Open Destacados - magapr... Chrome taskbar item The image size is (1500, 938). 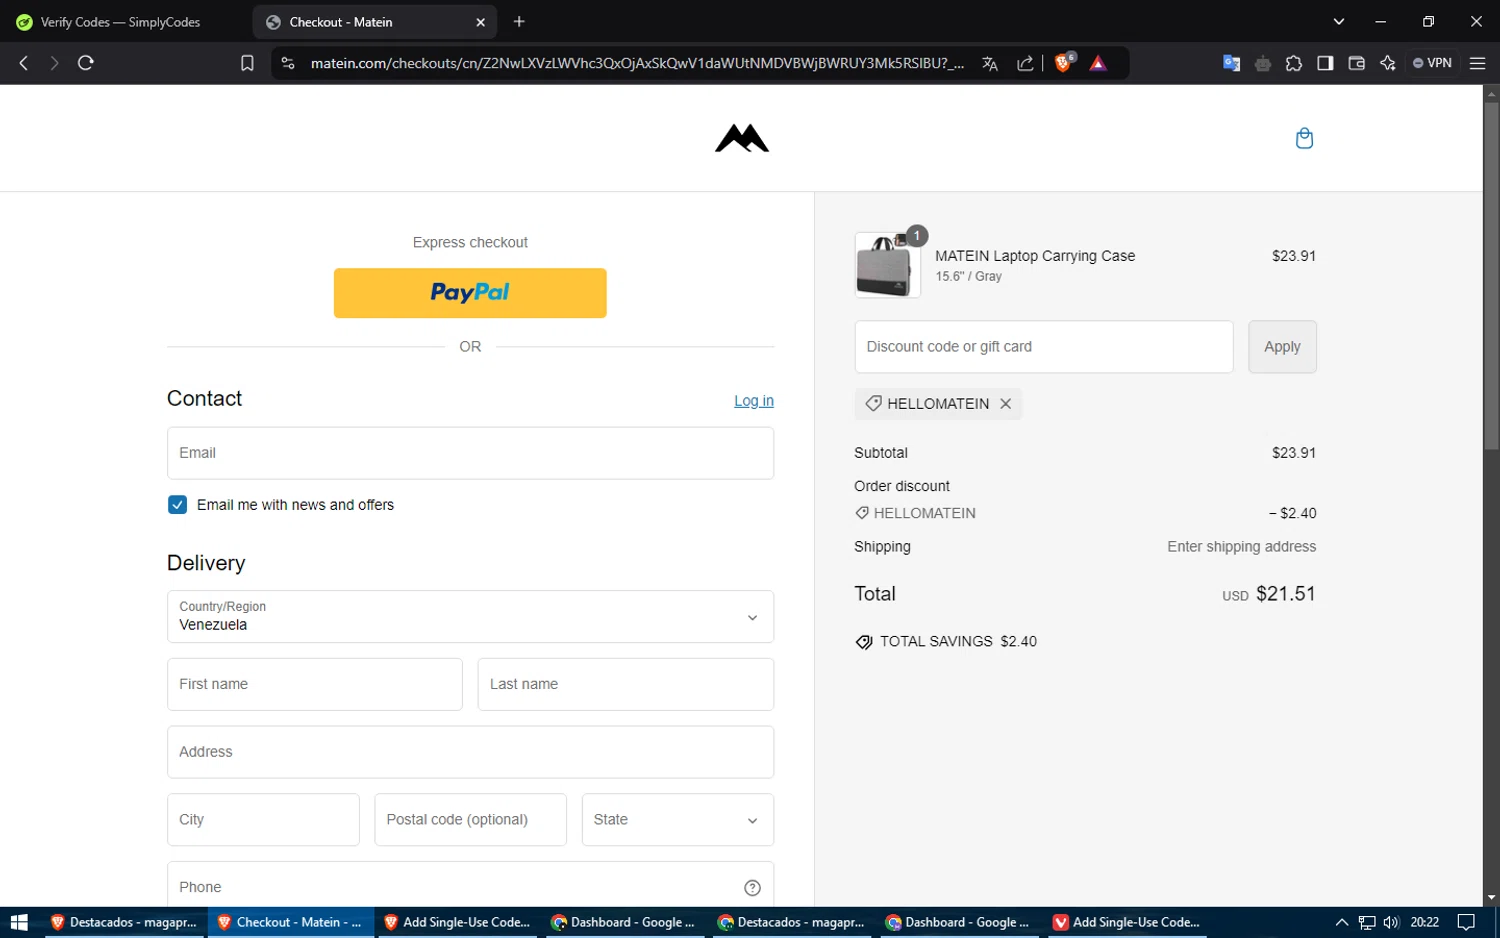click(791, 922)
